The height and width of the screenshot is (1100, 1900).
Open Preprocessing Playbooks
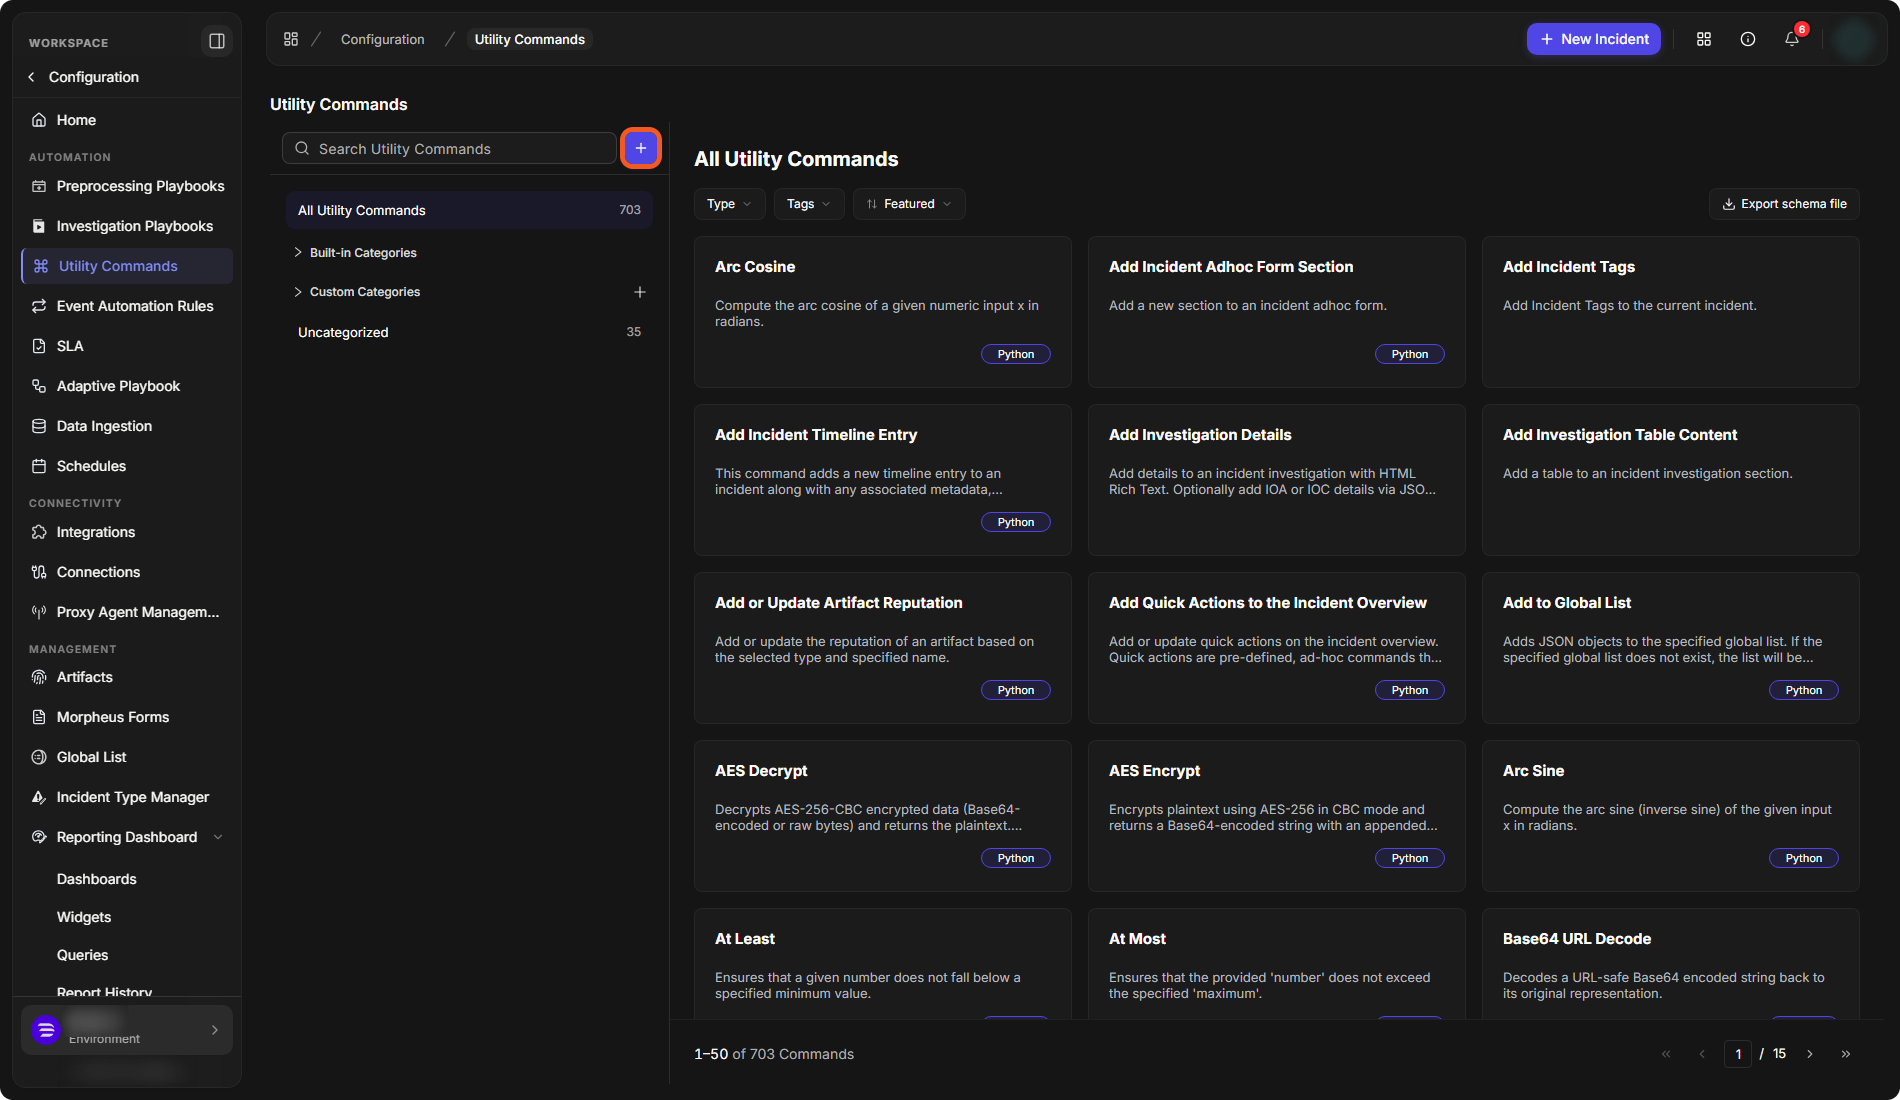tap(127, 186)
